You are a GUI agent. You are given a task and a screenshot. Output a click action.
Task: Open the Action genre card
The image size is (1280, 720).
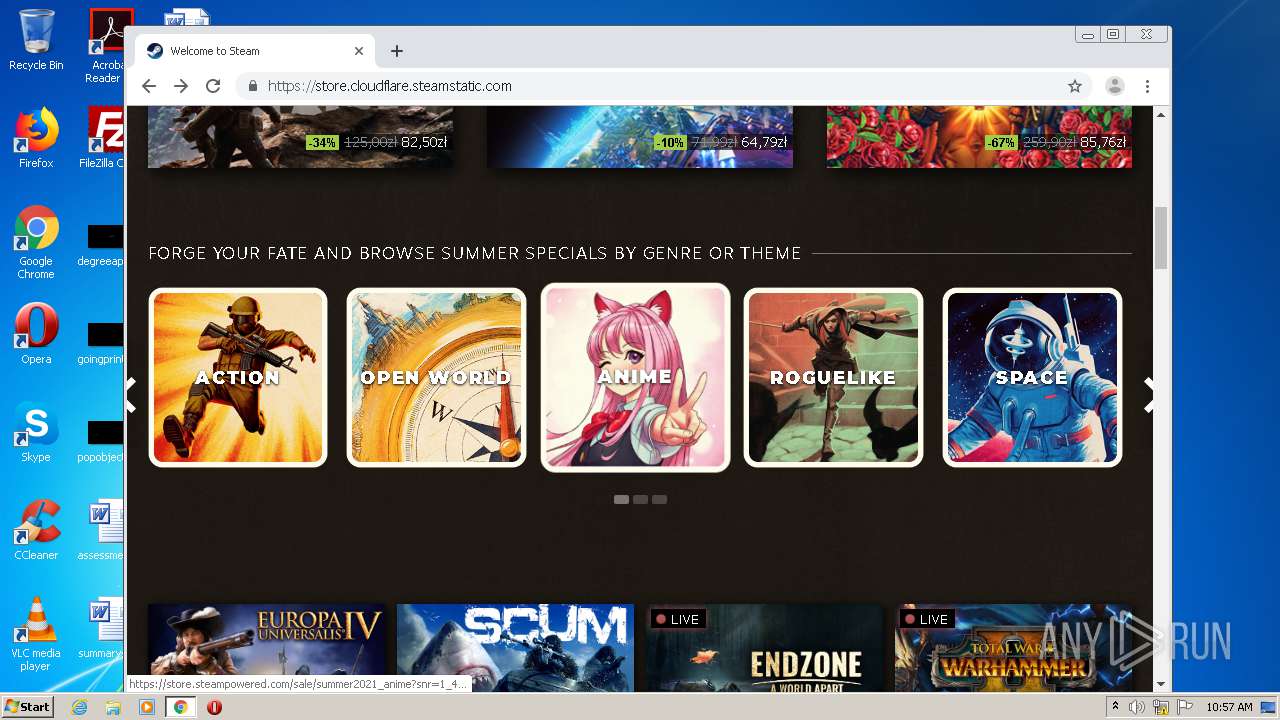coord(238,378)
